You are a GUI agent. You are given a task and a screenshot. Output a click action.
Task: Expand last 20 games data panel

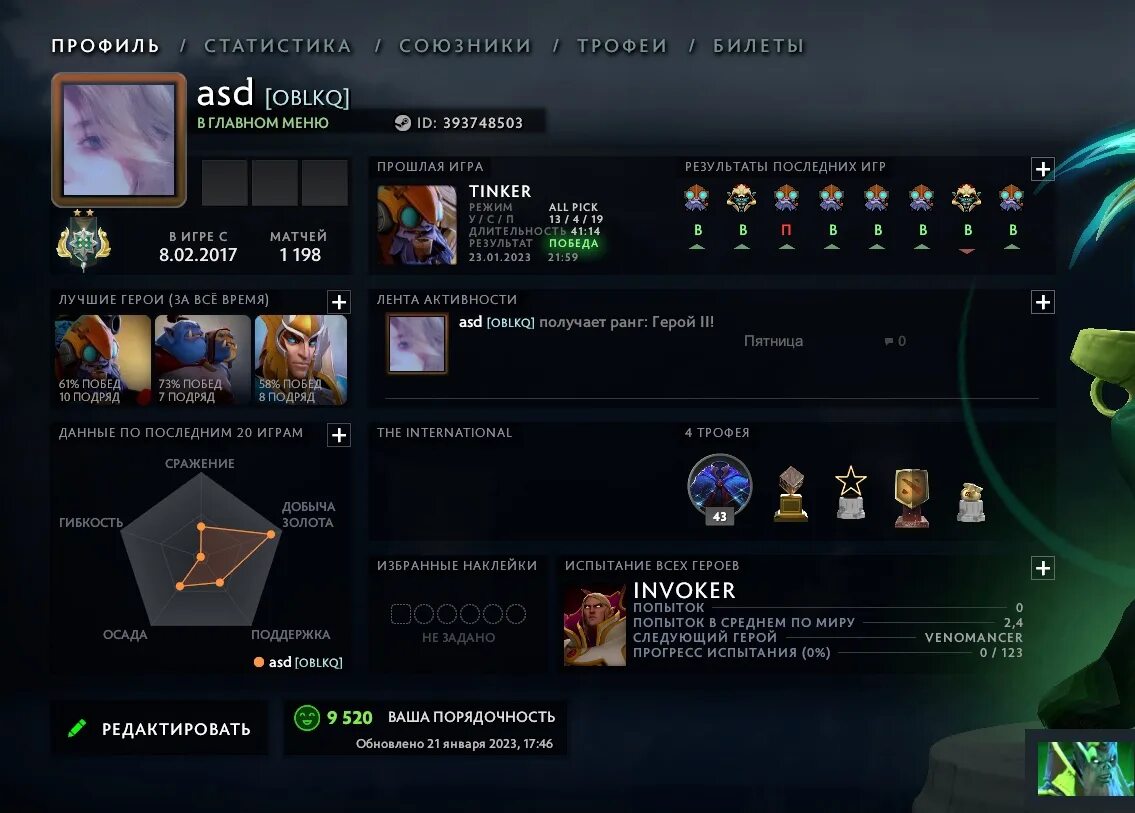click(339, 435)
